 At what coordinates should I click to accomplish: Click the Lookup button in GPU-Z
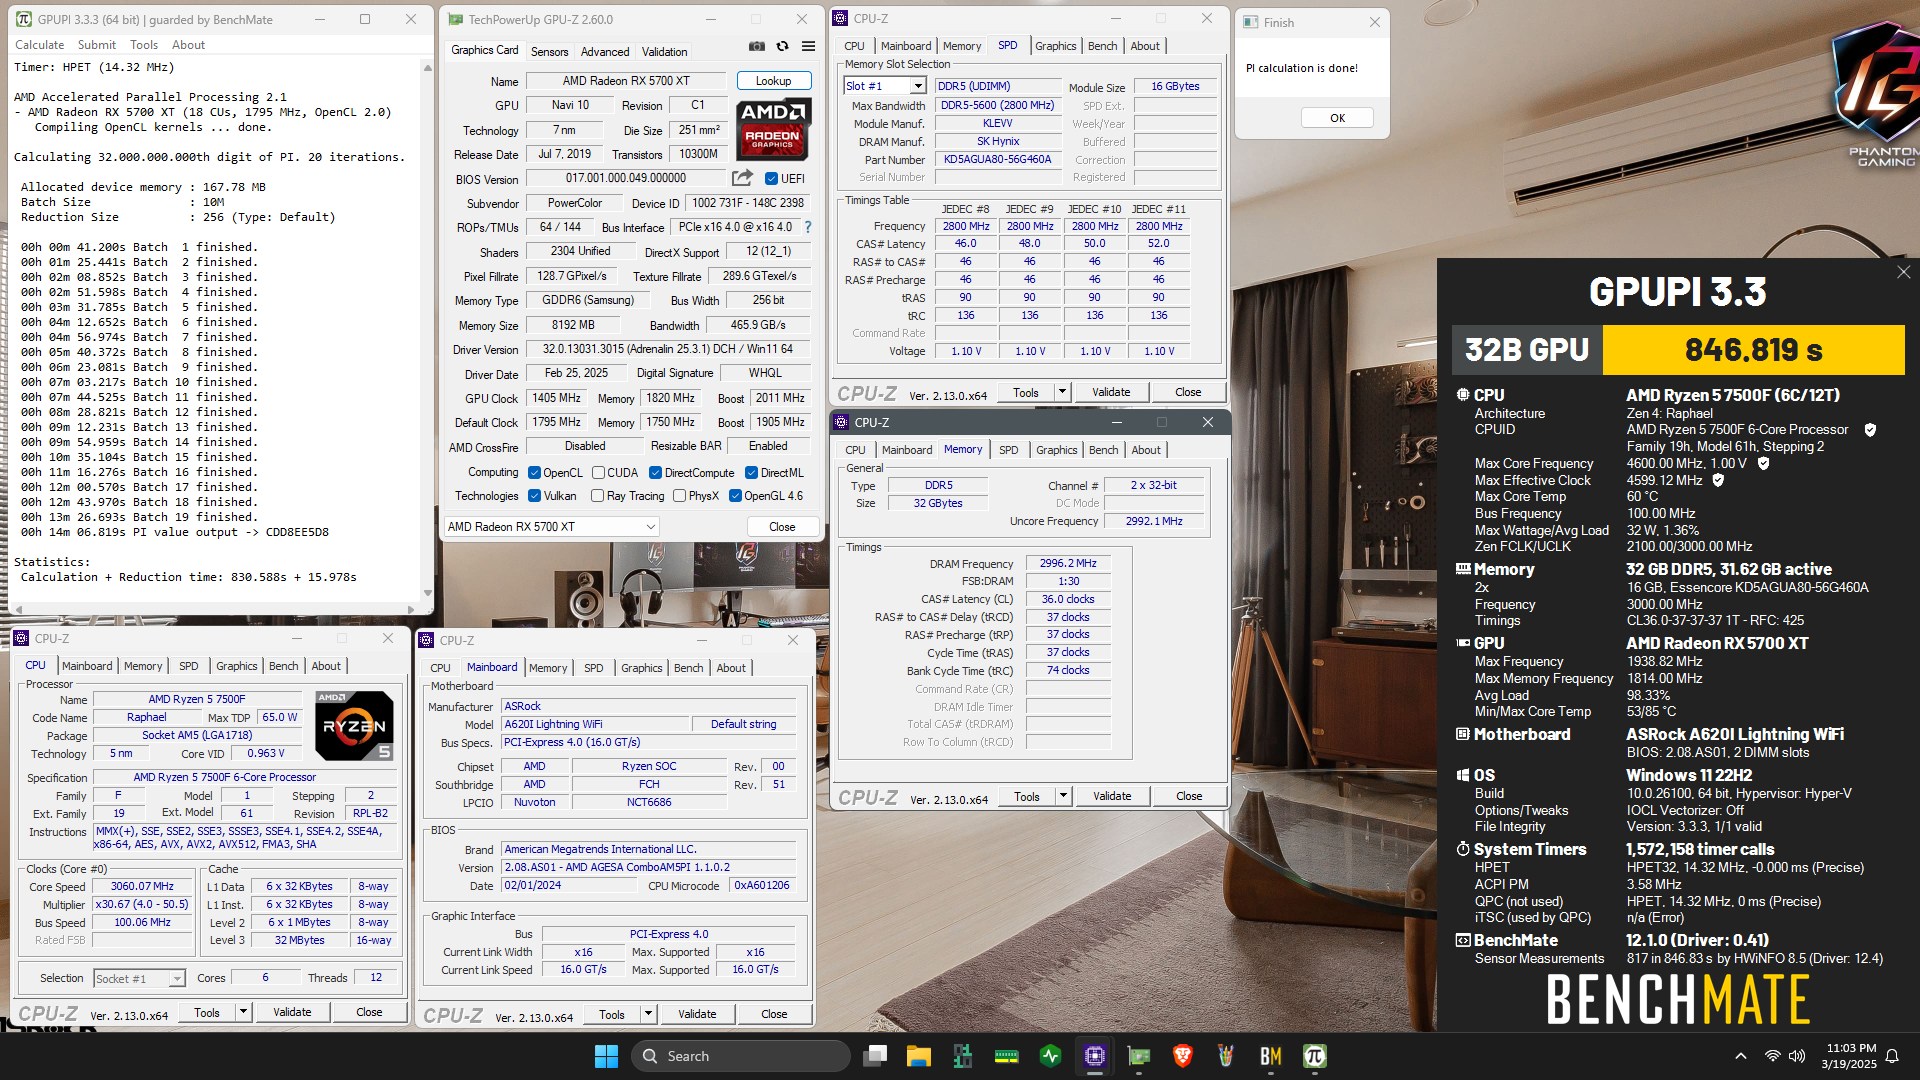click(x=773, y=81)
